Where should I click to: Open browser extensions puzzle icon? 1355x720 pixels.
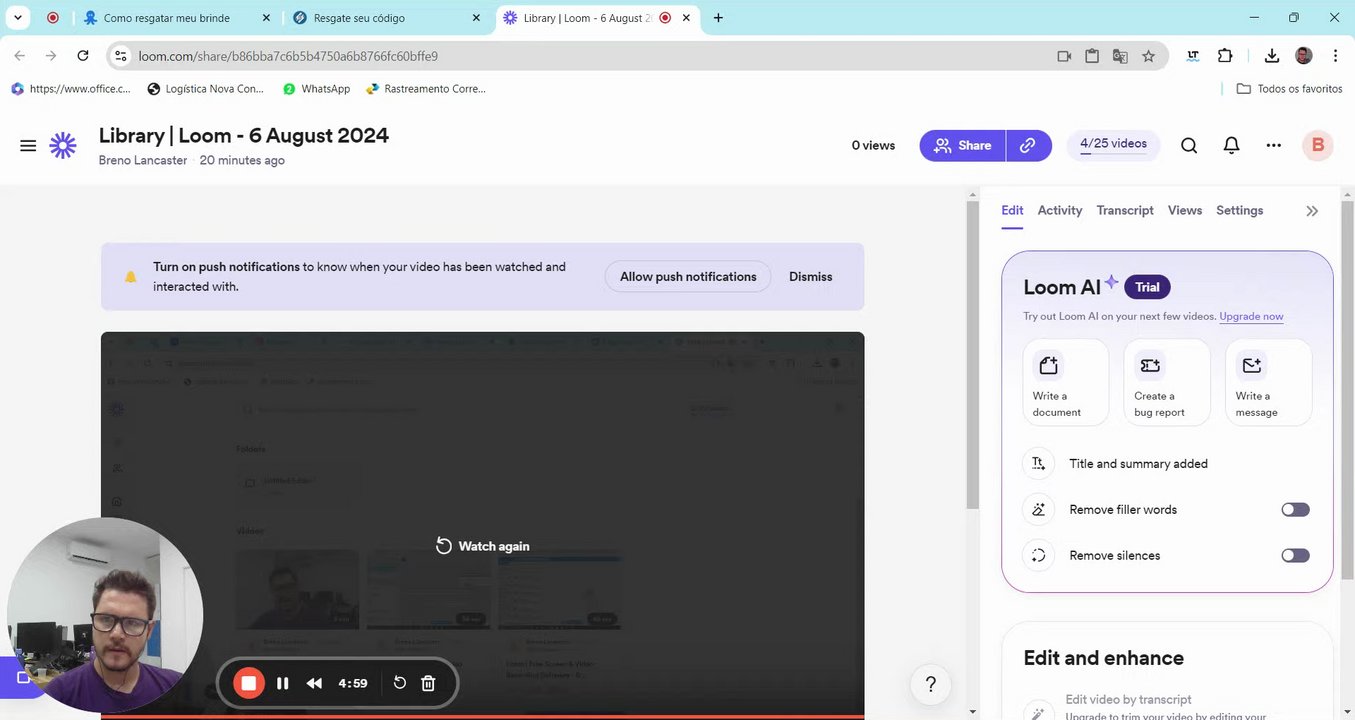point(1225,56)
